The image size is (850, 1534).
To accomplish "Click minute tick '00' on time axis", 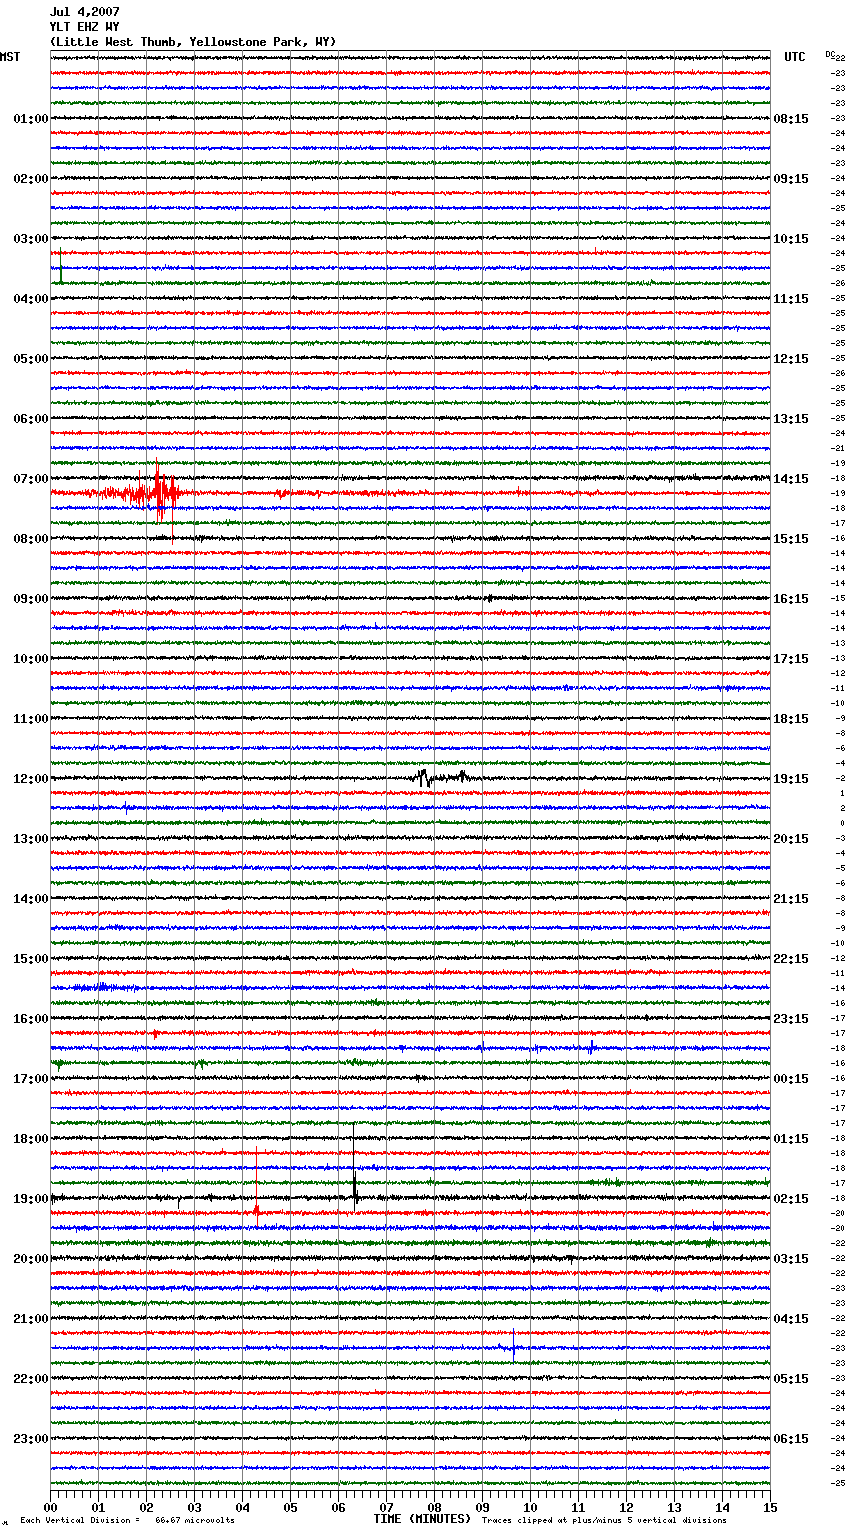I will (51, 1508).
